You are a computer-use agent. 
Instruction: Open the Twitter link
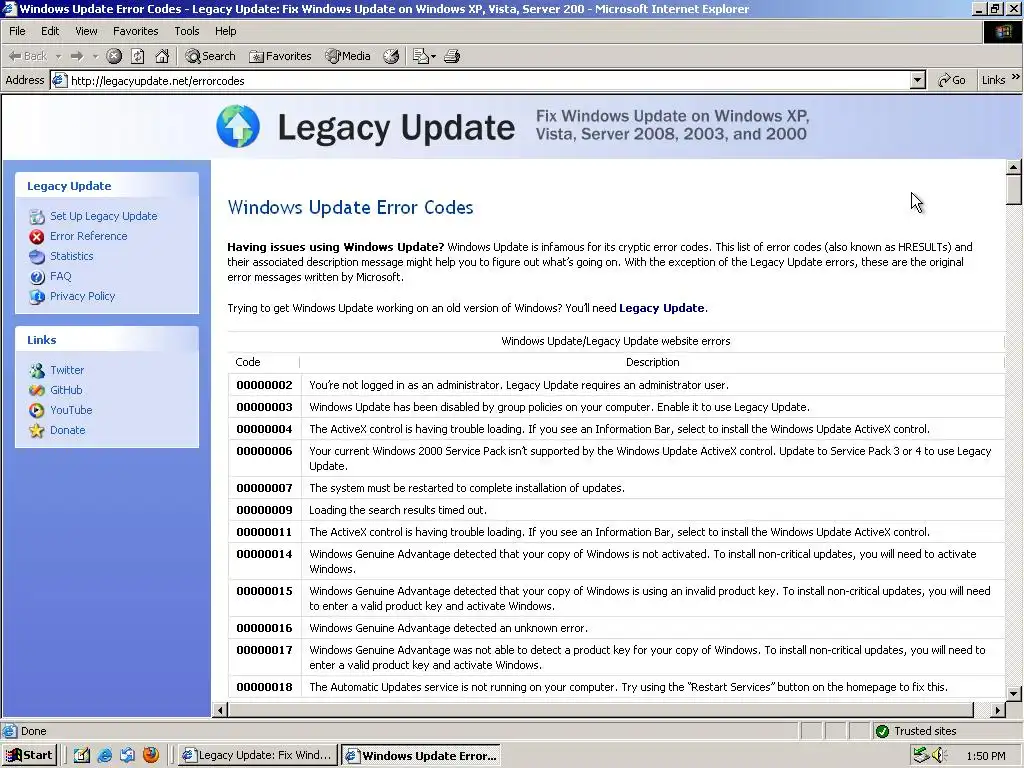pos(67,370)
